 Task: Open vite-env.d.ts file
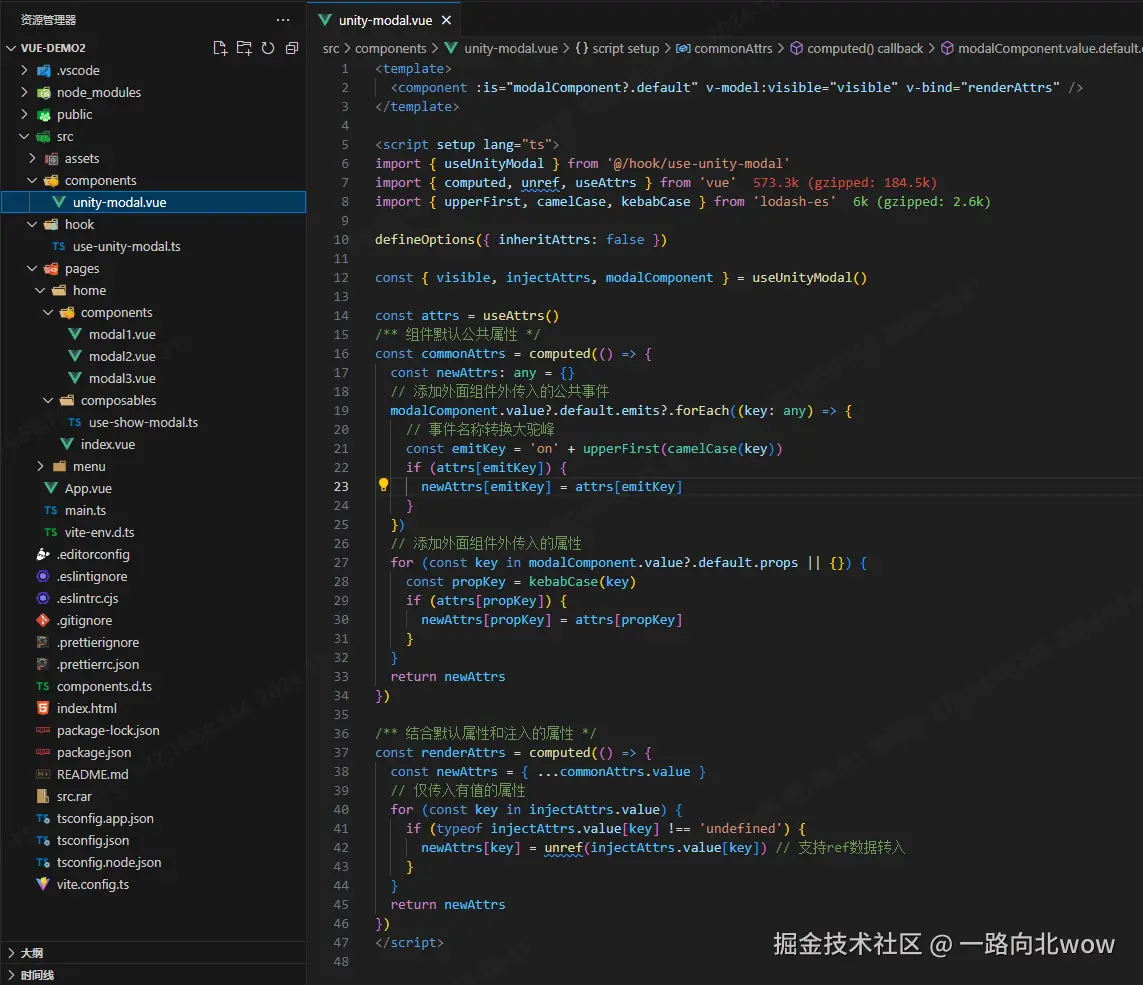(153, 532)
